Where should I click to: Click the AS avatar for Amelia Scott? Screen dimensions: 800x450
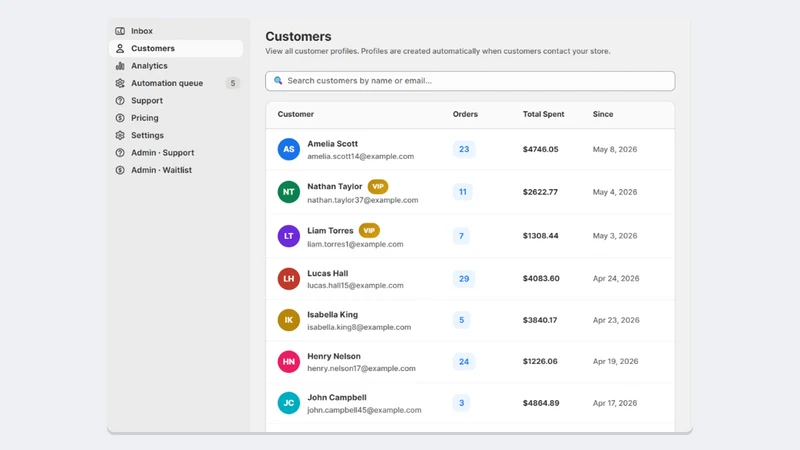[289, 149]
